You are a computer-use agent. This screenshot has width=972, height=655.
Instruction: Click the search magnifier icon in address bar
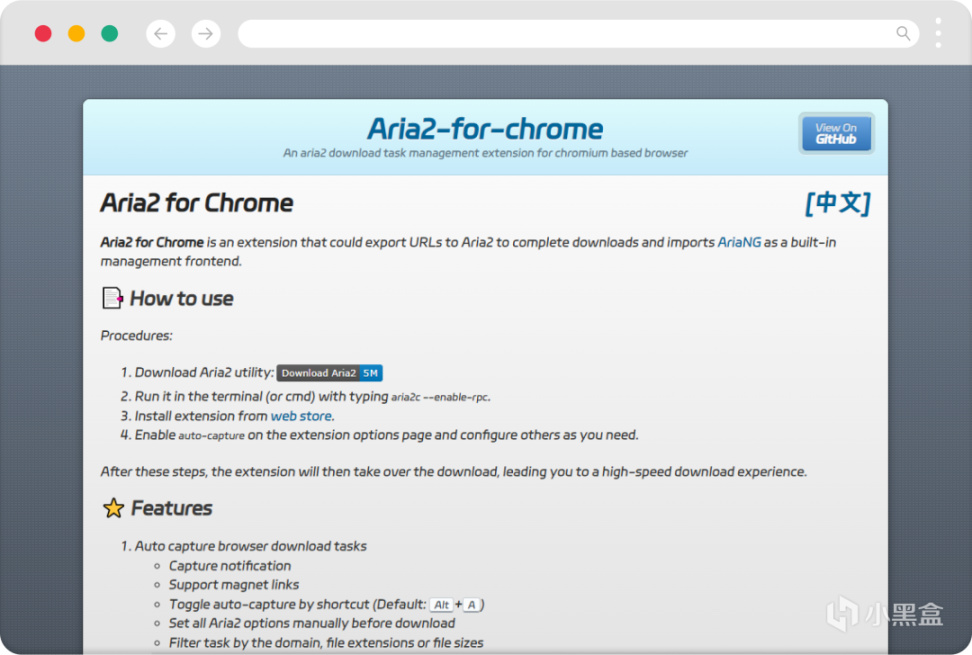903,33
